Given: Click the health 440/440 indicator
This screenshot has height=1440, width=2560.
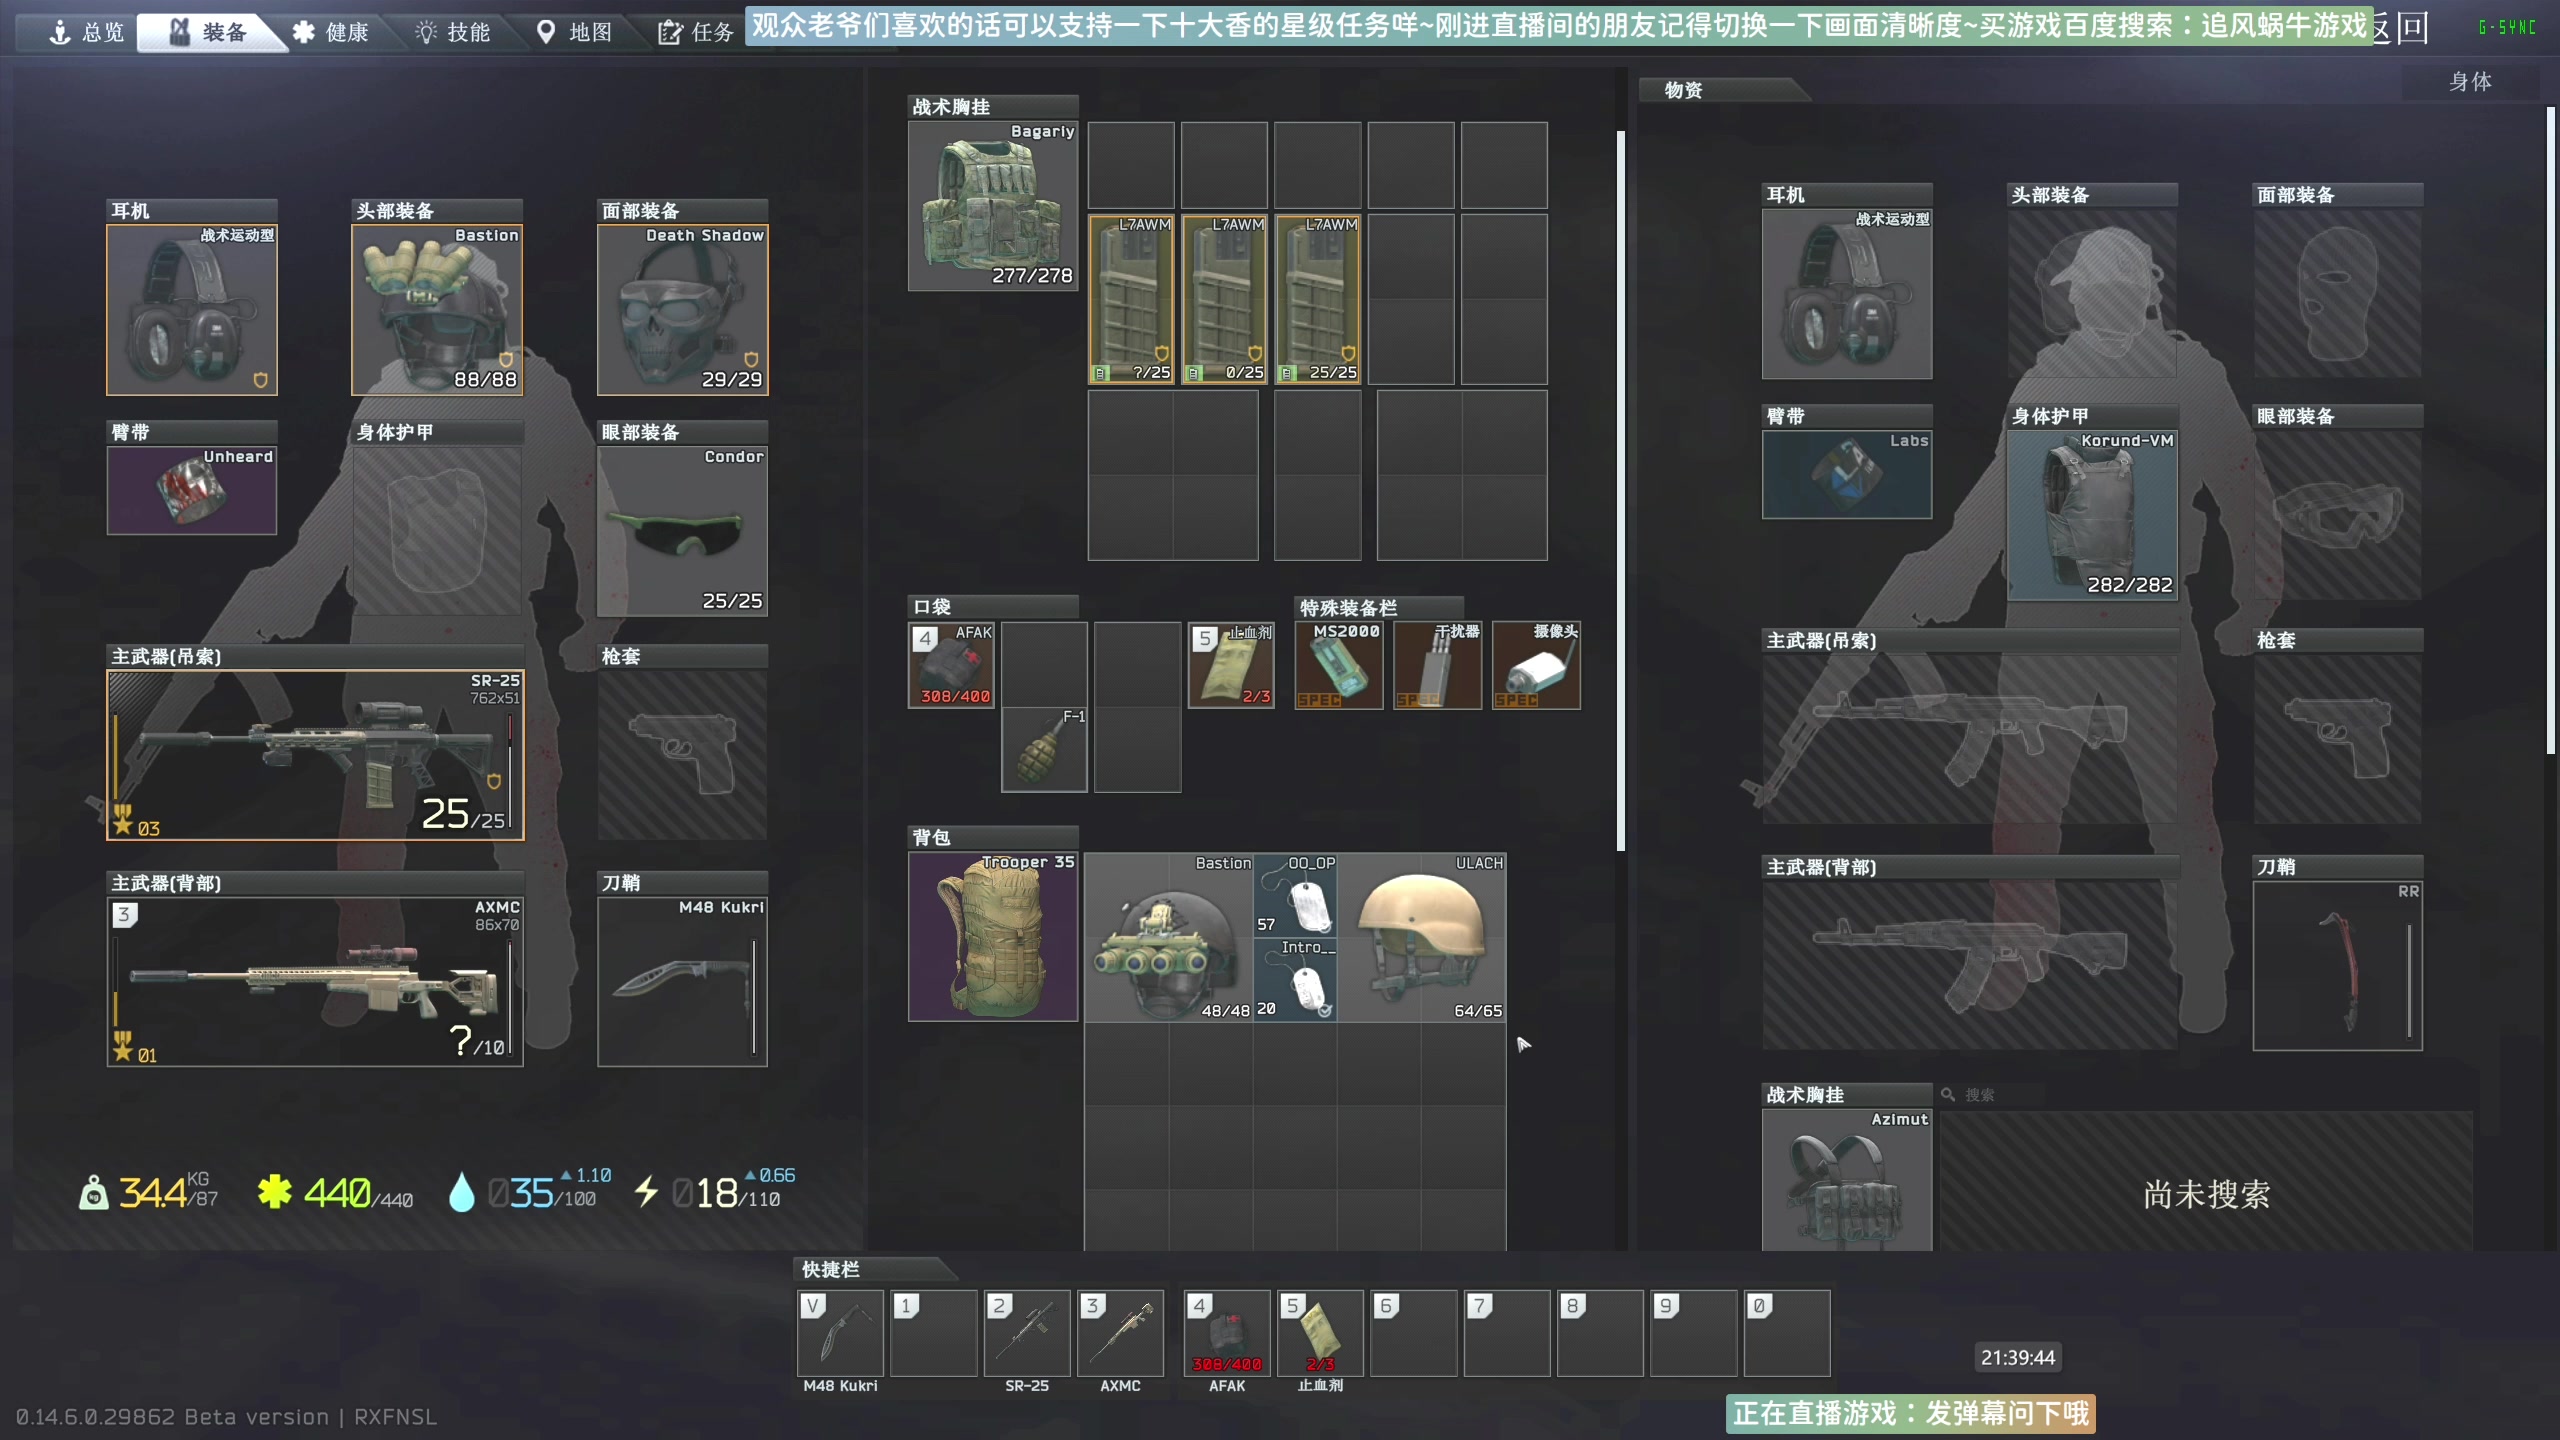Looking at the screenshot, I should (336, 1191).
